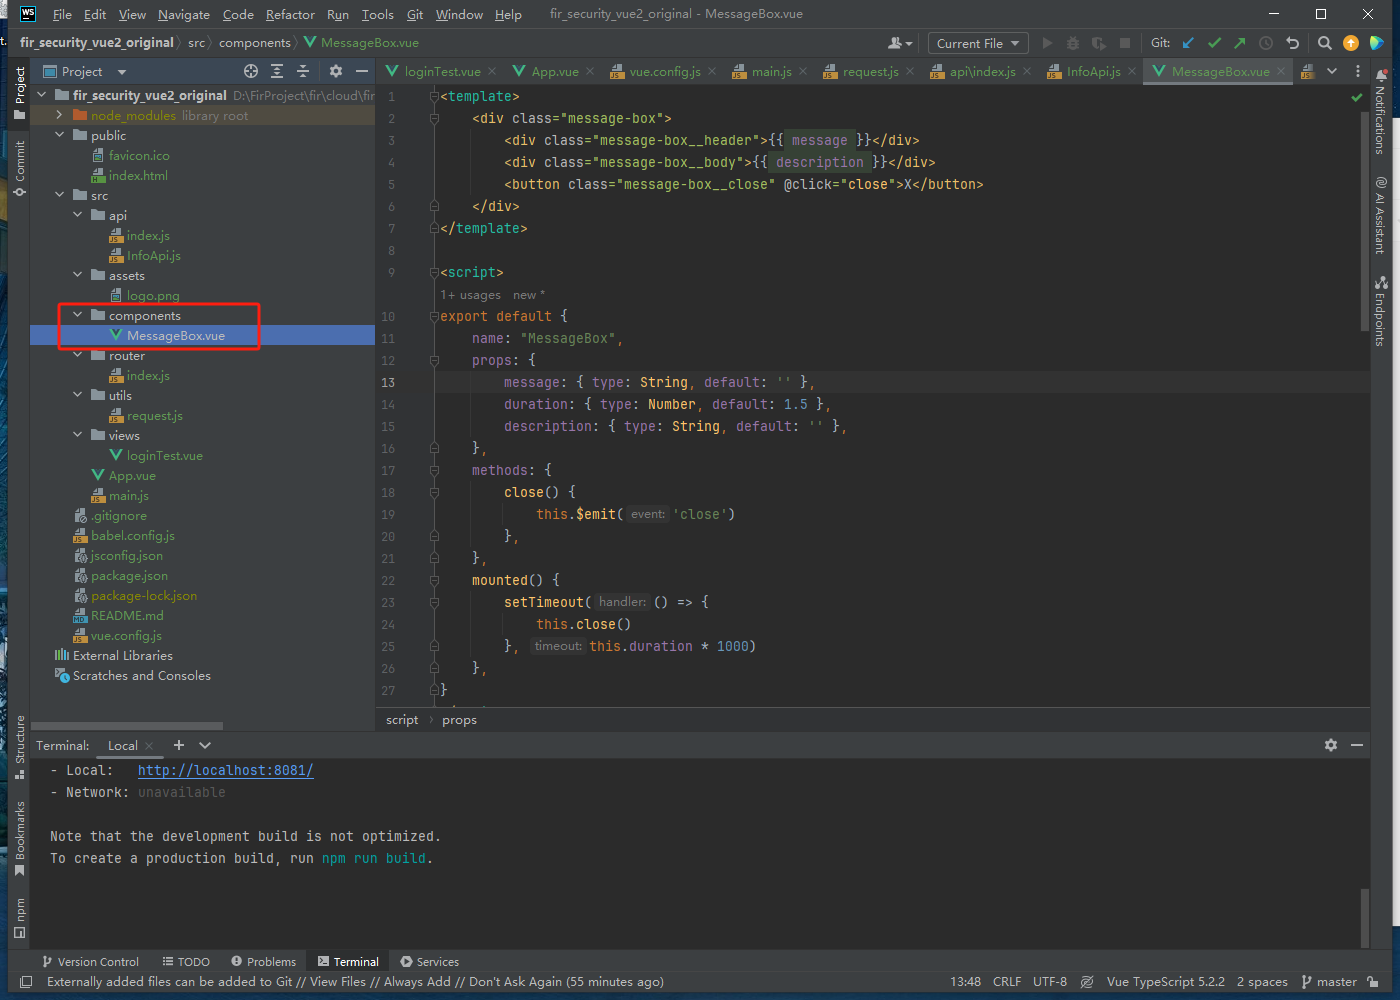The height and width of the screenshot is (1000, 1400).
Task: Click Select Opened File target icon
Action: 251,71
